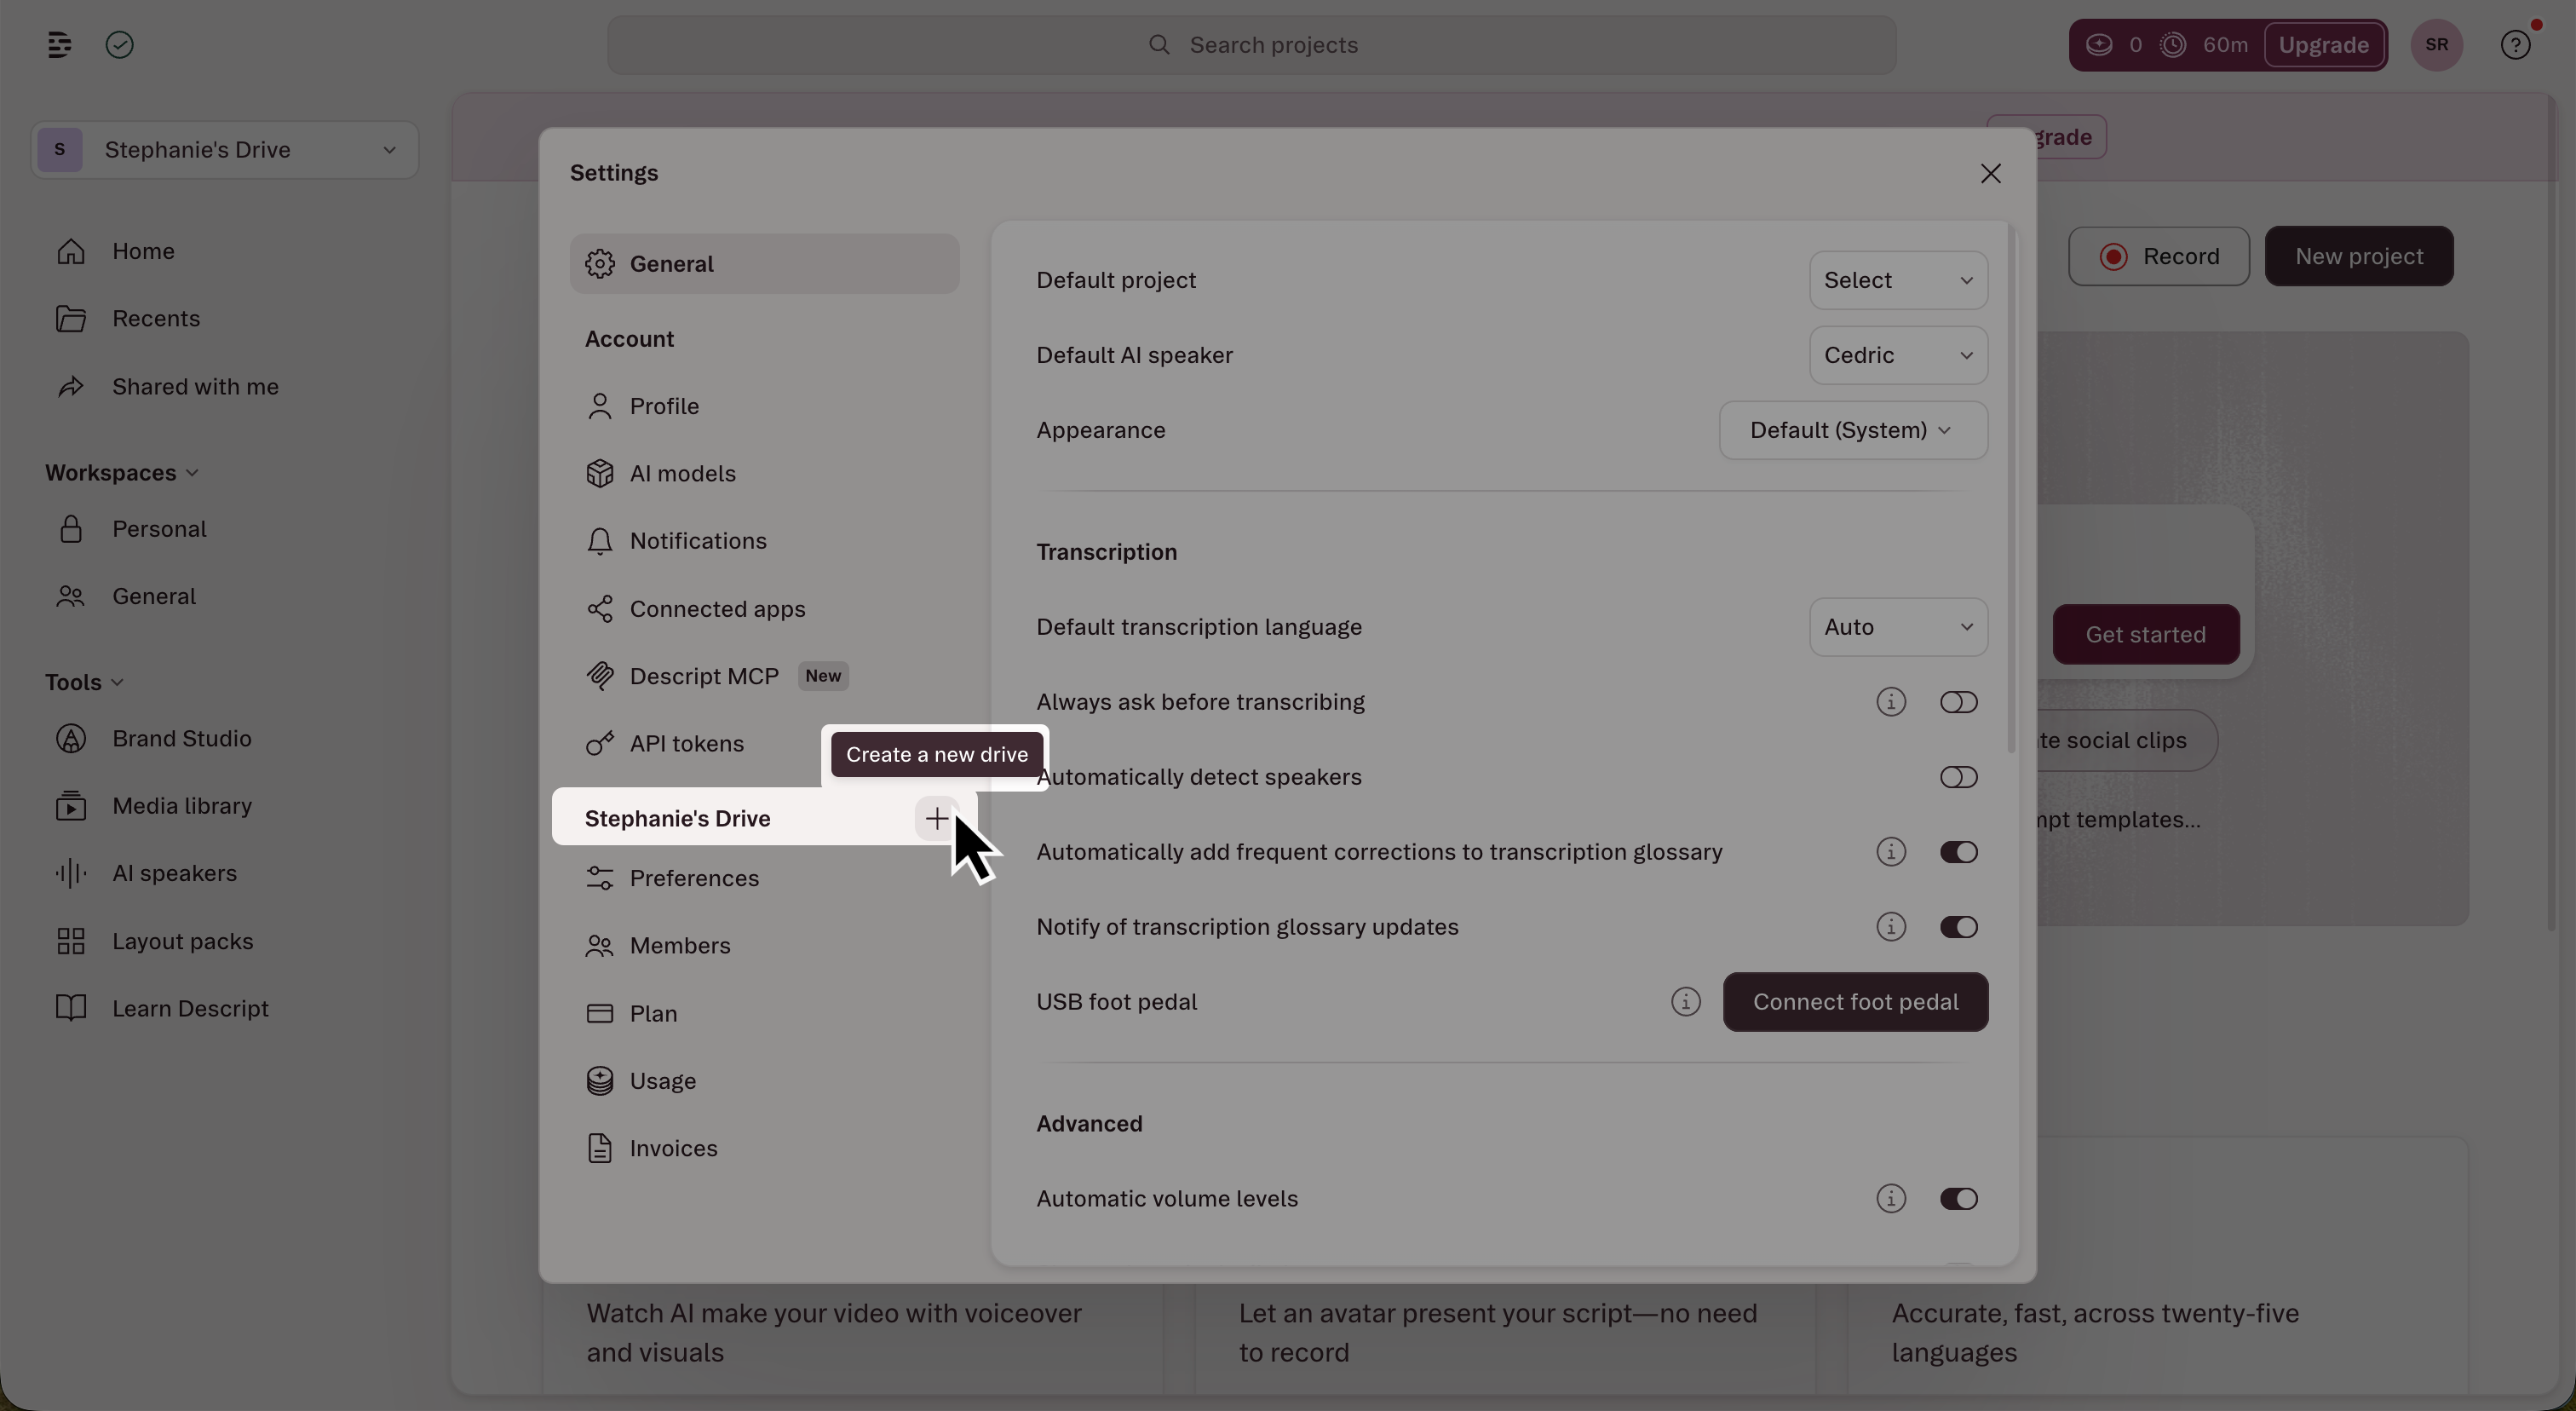Open AI models settings
The height and width of the screenshot is (1411, 2576).
point(764,474)
